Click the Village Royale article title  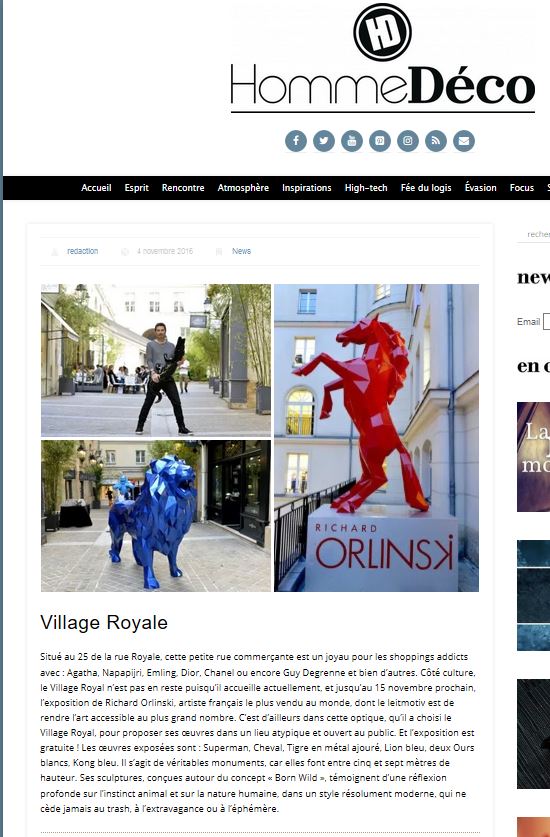pos(104,622)
